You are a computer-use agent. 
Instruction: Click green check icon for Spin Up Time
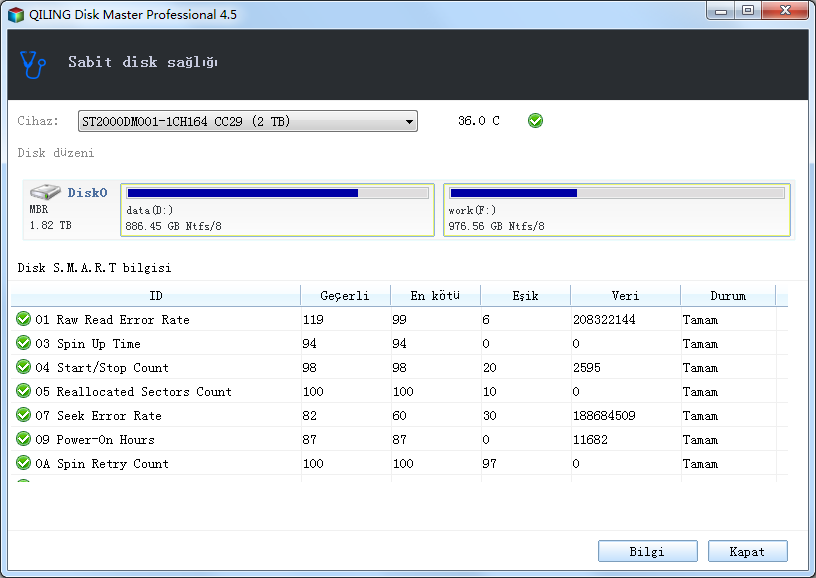[23, 342]
